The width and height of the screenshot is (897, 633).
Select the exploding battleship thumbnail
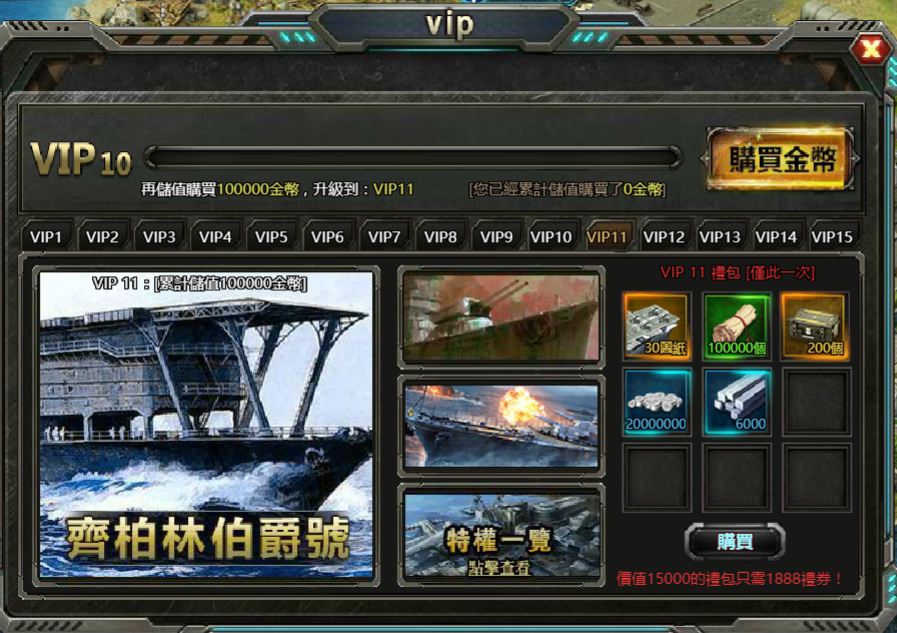tap(501, 426)
